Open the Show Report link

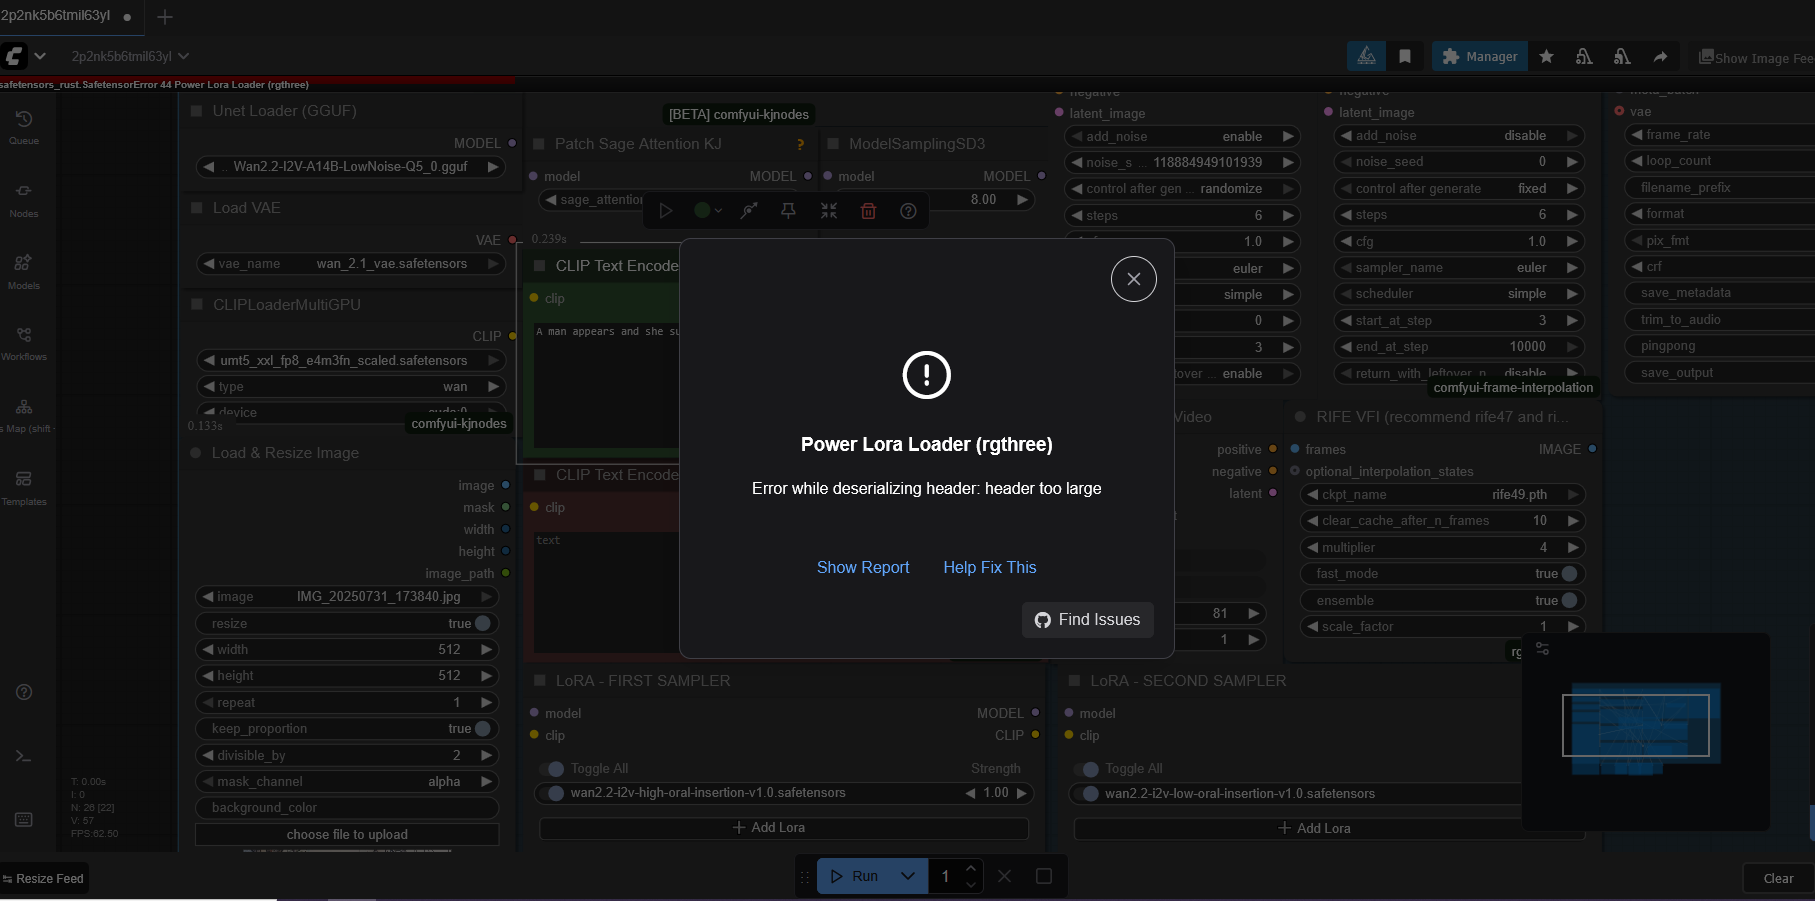[x=863, y=567]
